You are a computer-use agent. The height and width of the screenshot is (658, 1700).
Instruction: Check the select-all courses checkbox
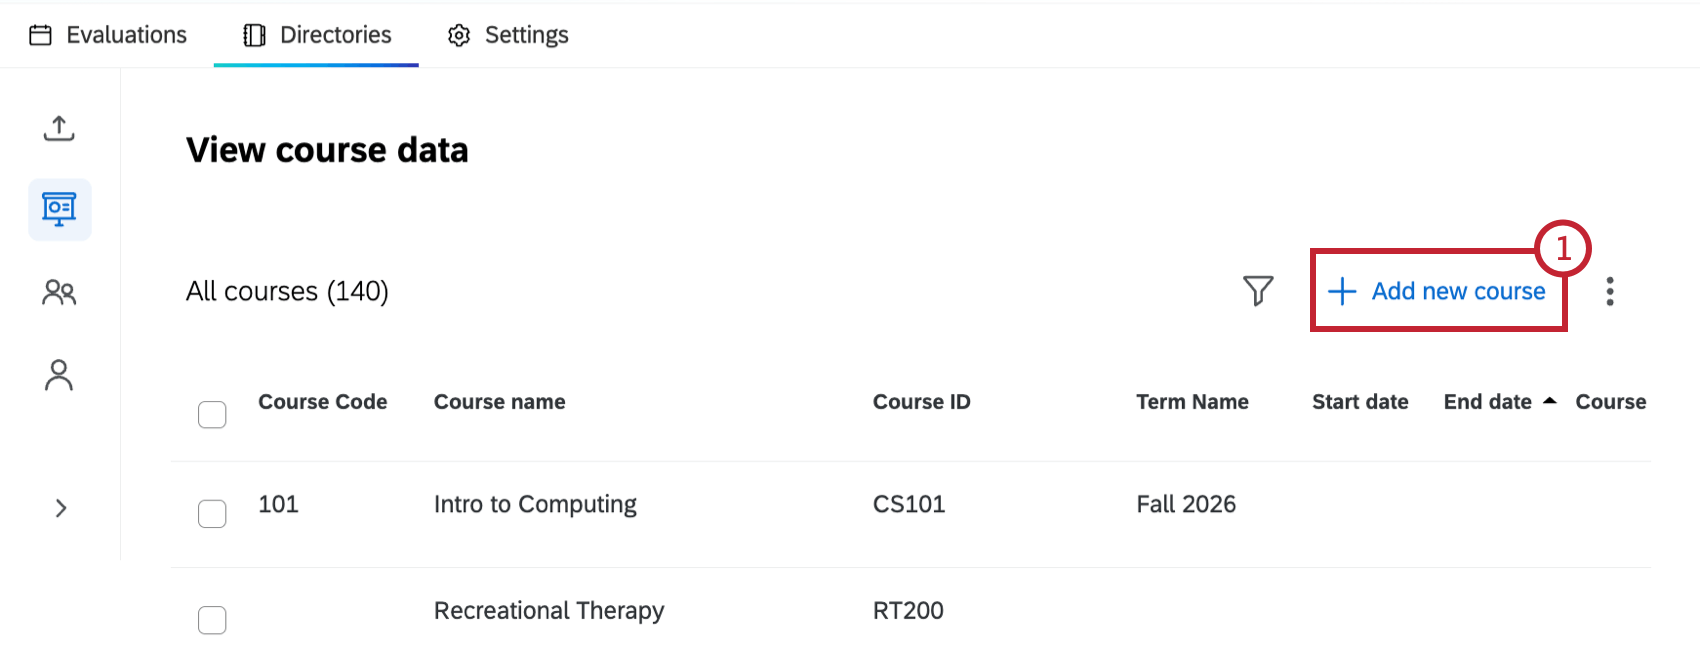click(x=212, y=414)
